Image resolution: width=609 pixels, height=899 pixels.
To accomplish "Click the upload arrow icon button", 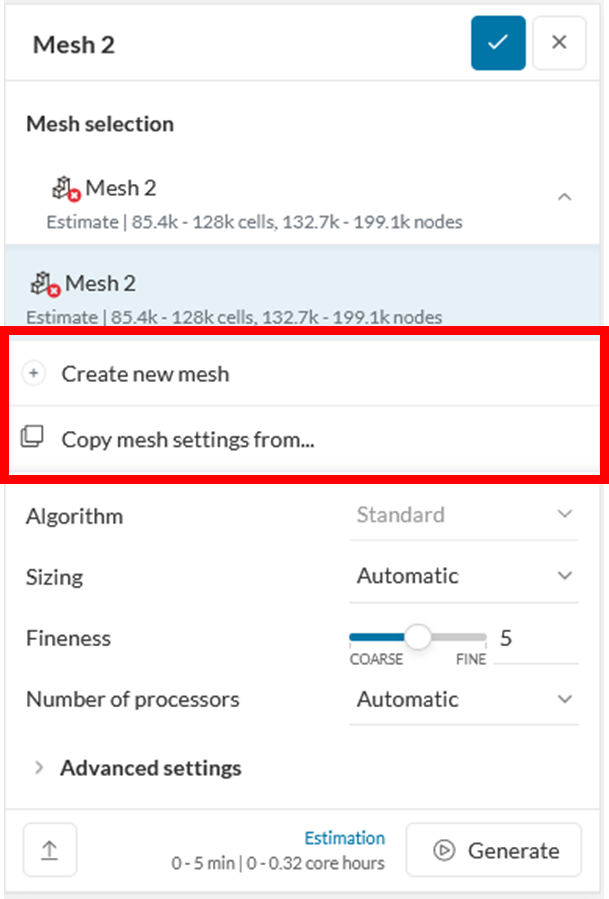I will [49, 850].
